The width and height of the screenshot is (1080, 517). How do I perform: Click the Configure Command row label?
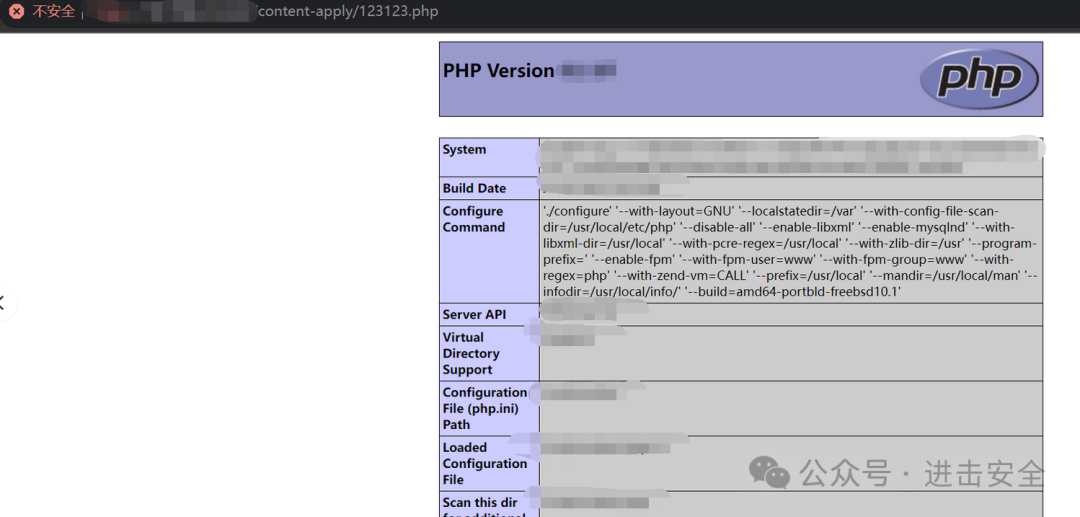474,219
